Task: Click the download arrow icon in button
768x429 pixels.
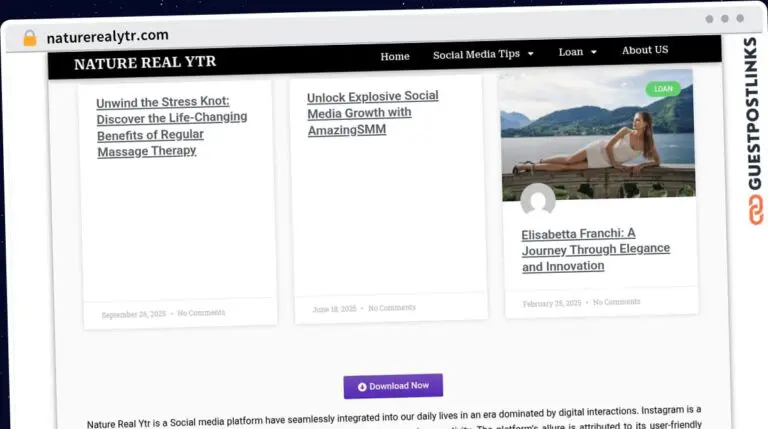Action: (362, 386)
